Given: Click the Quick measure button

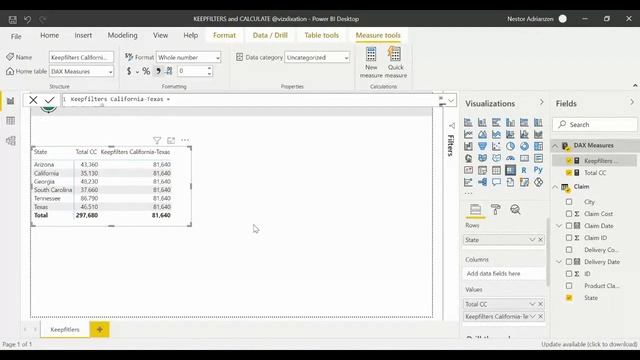Looking at the screenshot, I should point(396,62).
